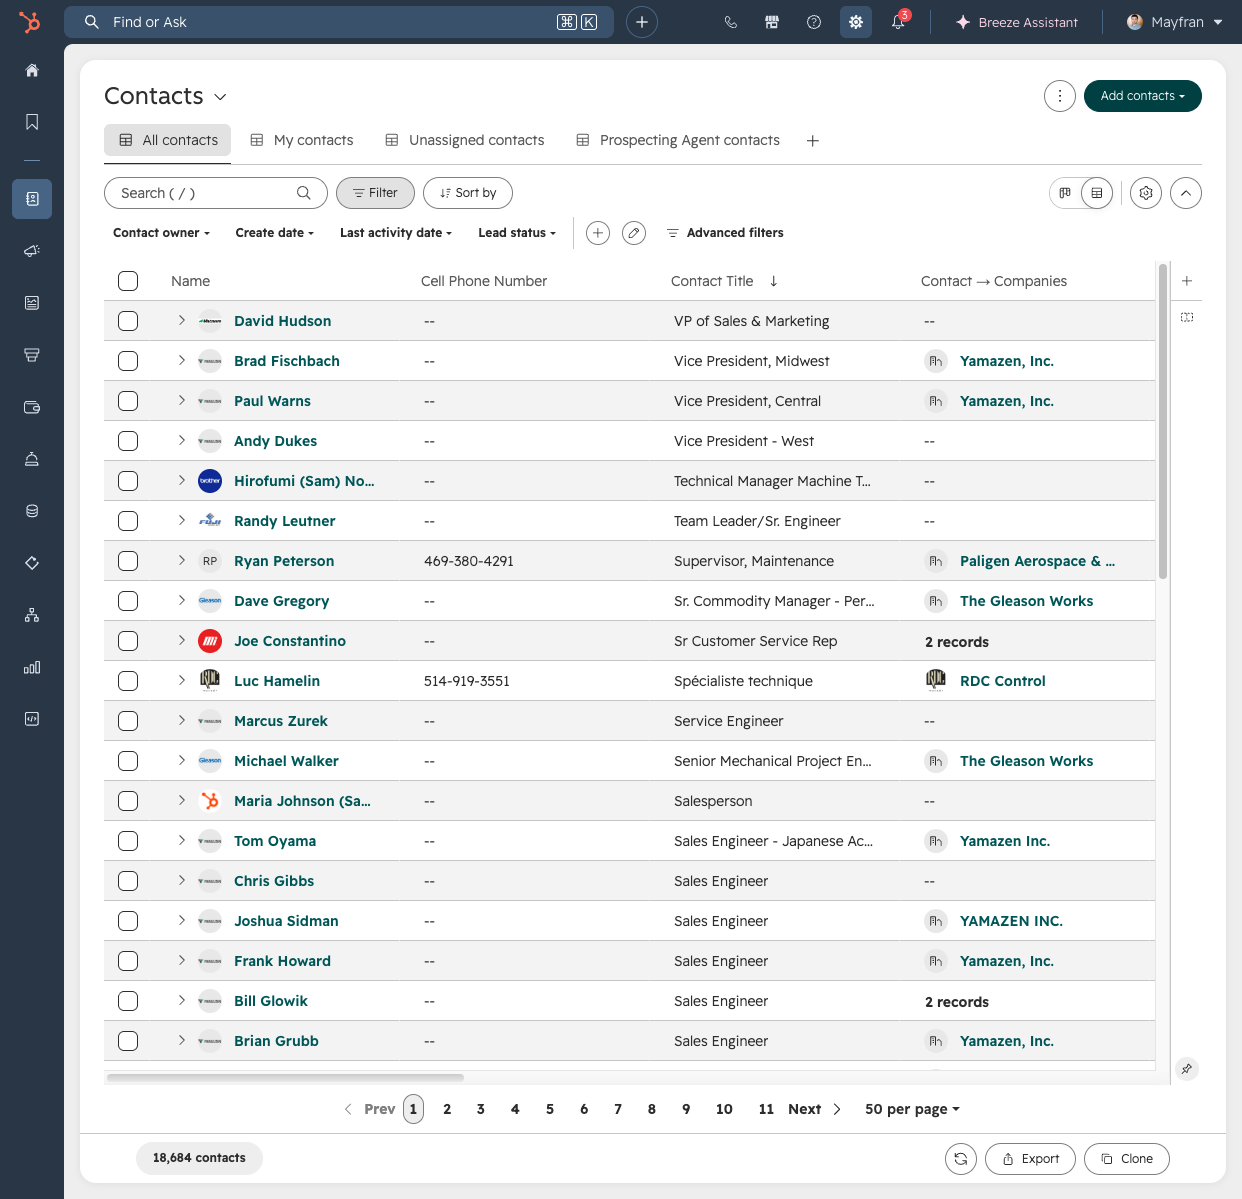Switch to My contacts tab
This screenshot has height=1199, width=1242.
302,140
